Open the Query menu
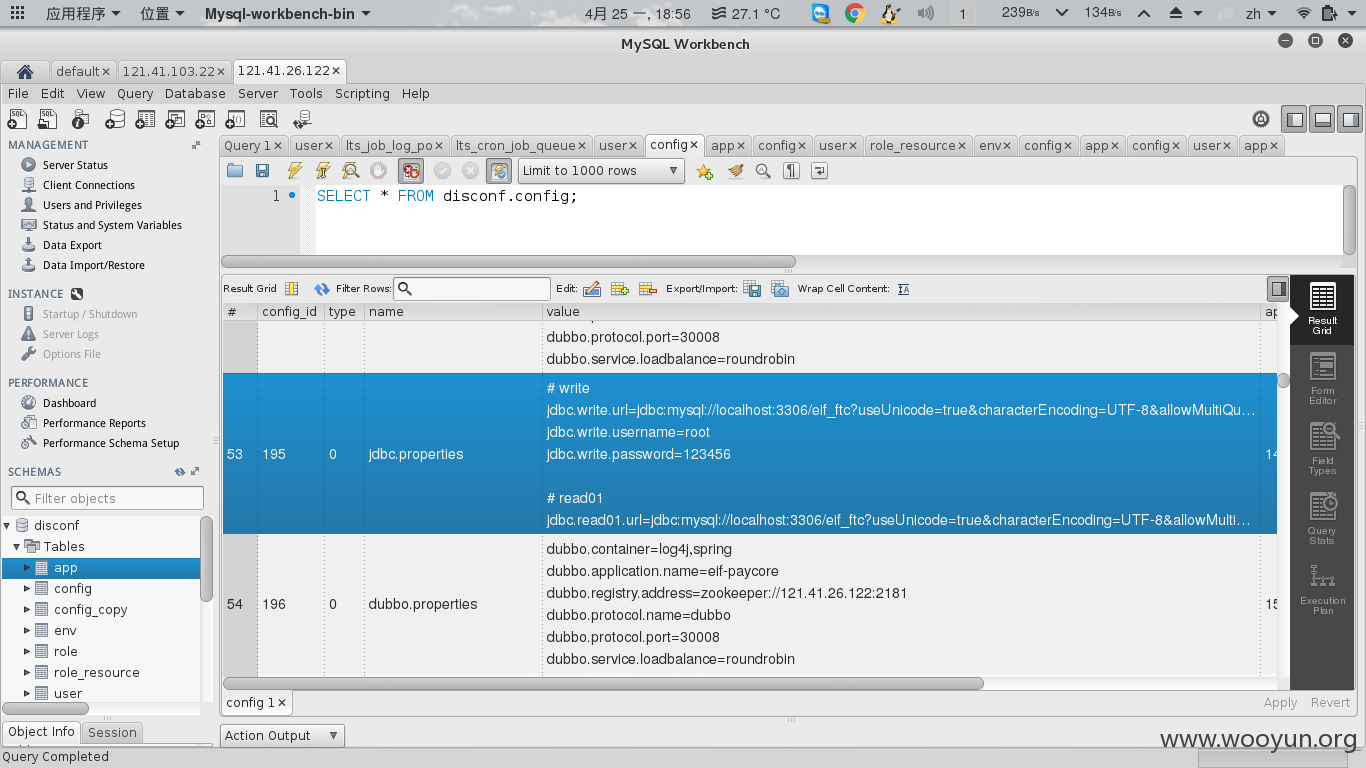 (x=135, y=93)
